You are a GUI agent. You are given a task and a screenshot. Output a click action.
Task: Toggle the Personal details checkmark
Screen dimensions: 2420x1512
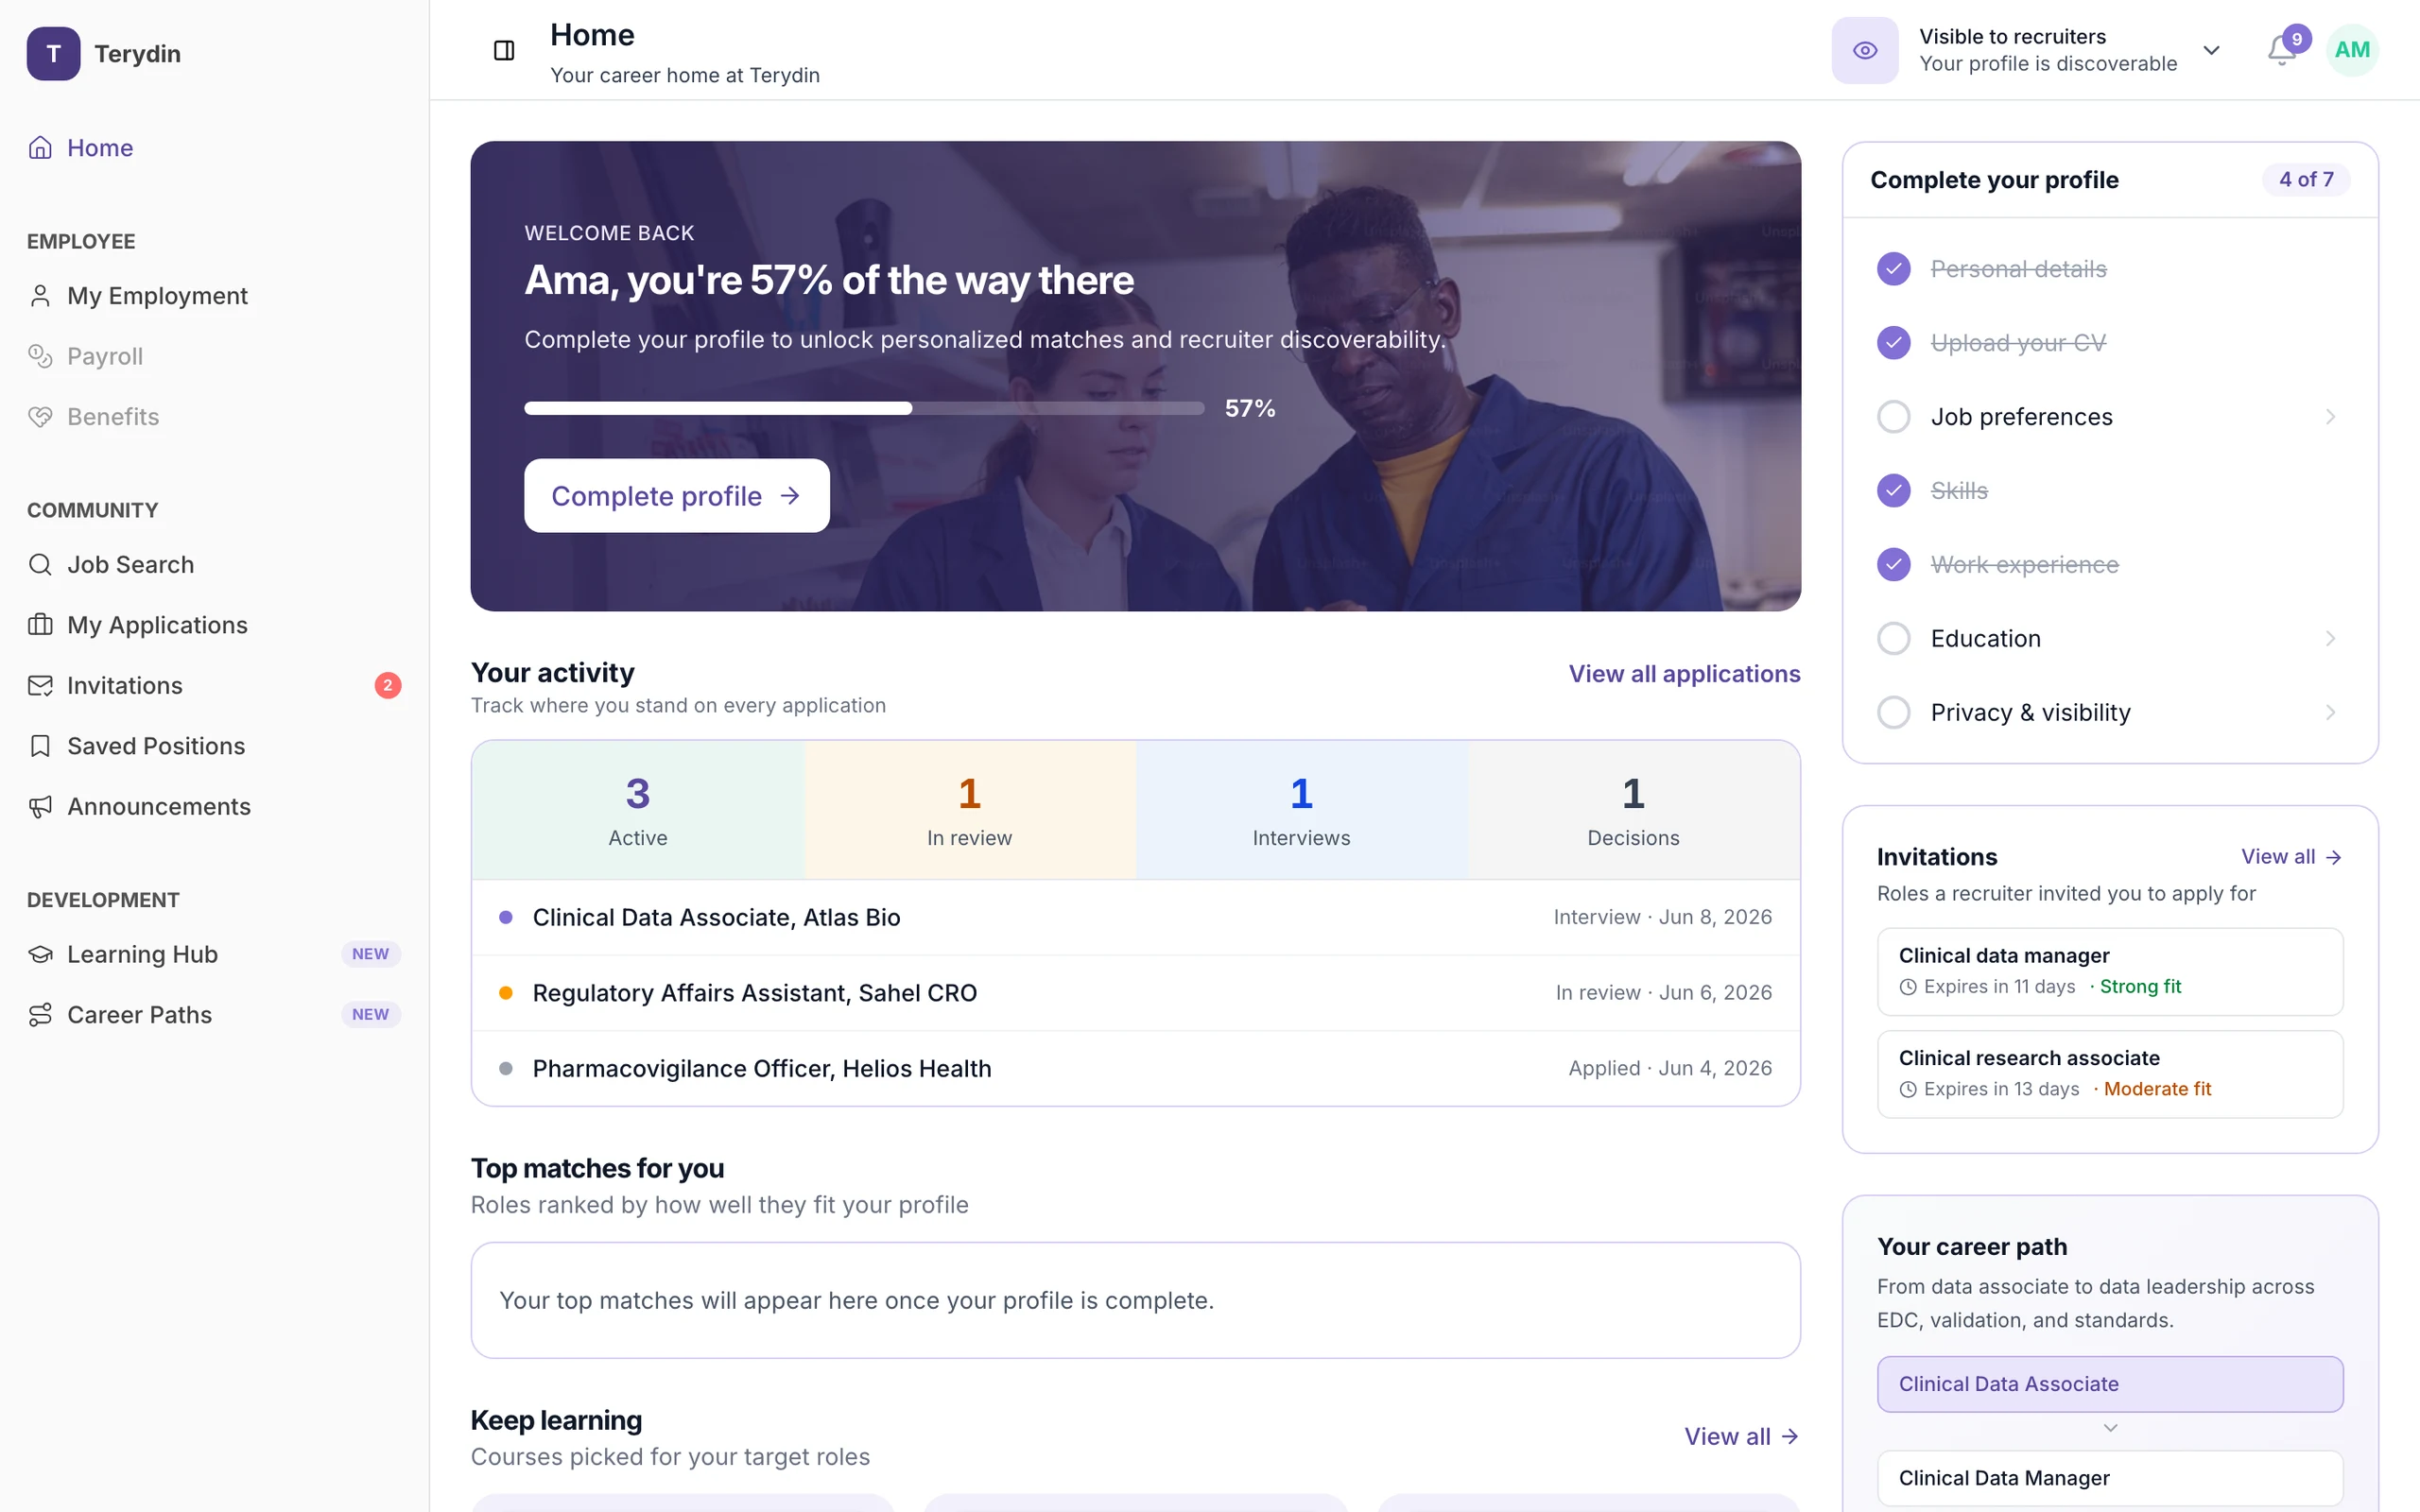click(x=1893, y=269)
